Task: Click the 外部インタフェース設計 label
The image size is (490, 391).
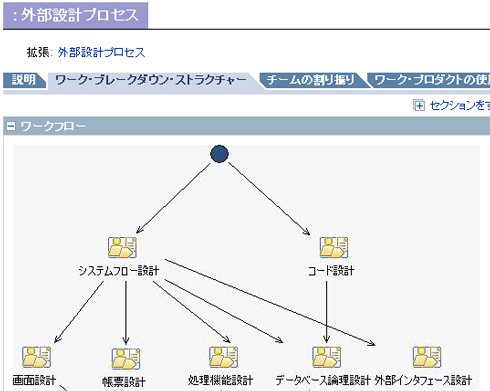Action: click(423, 380)
